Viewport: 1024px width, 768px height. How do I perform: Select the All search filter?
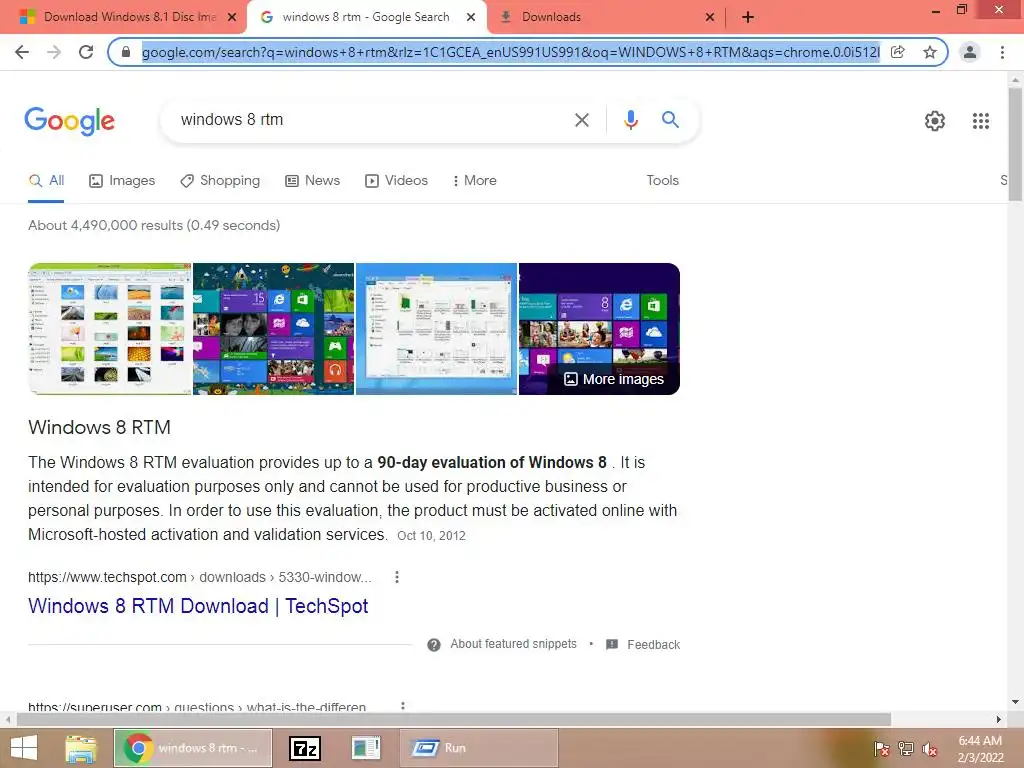(46, 181)
